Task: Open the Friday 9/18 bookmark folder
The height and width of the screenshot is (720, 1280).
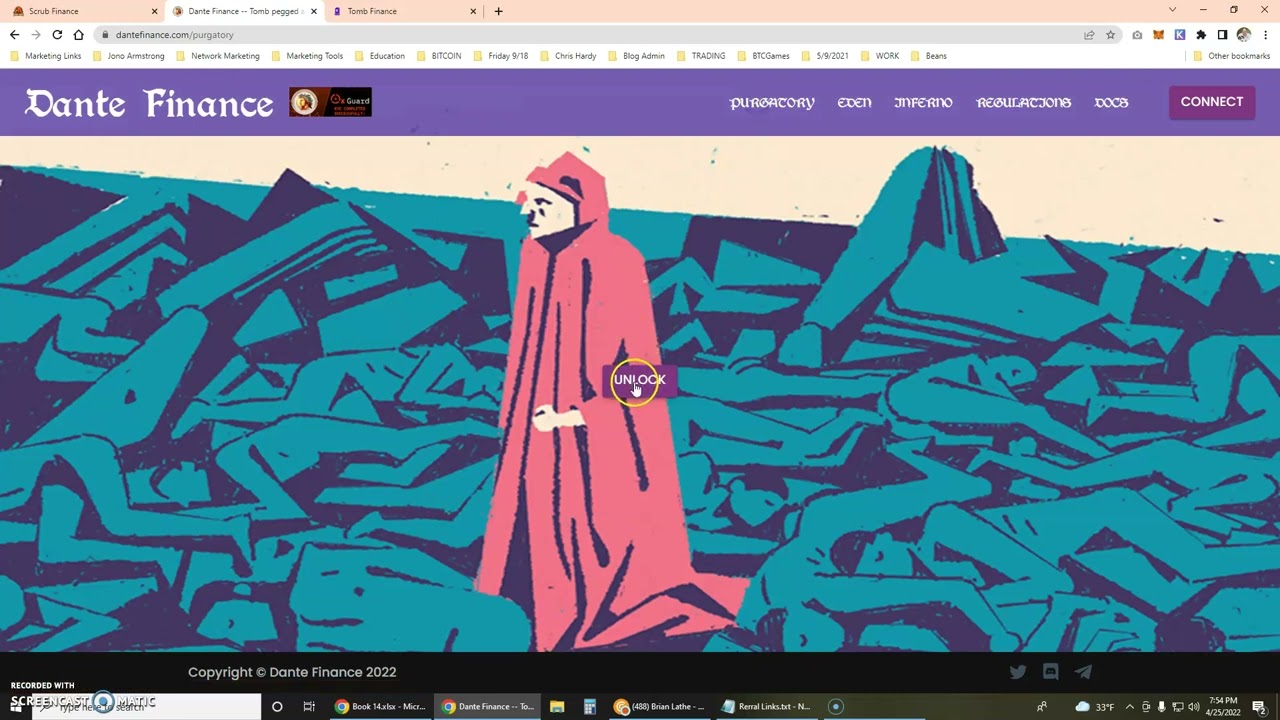Action: (500, 56)
